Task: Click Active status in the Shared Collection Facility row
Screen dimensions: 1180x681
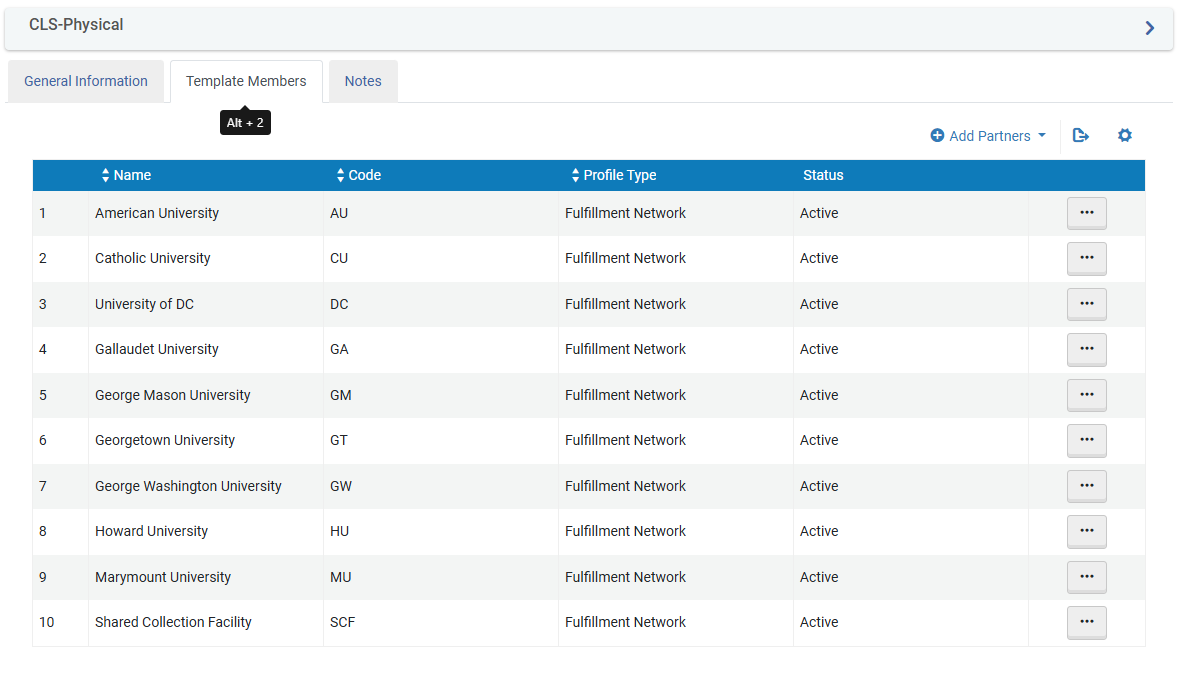Action: click(819, 622)
